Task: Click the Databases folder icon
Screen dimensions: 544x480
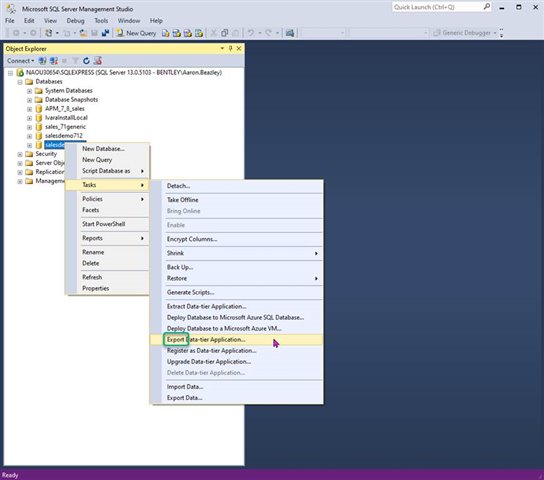Action: tap(29, 82)
